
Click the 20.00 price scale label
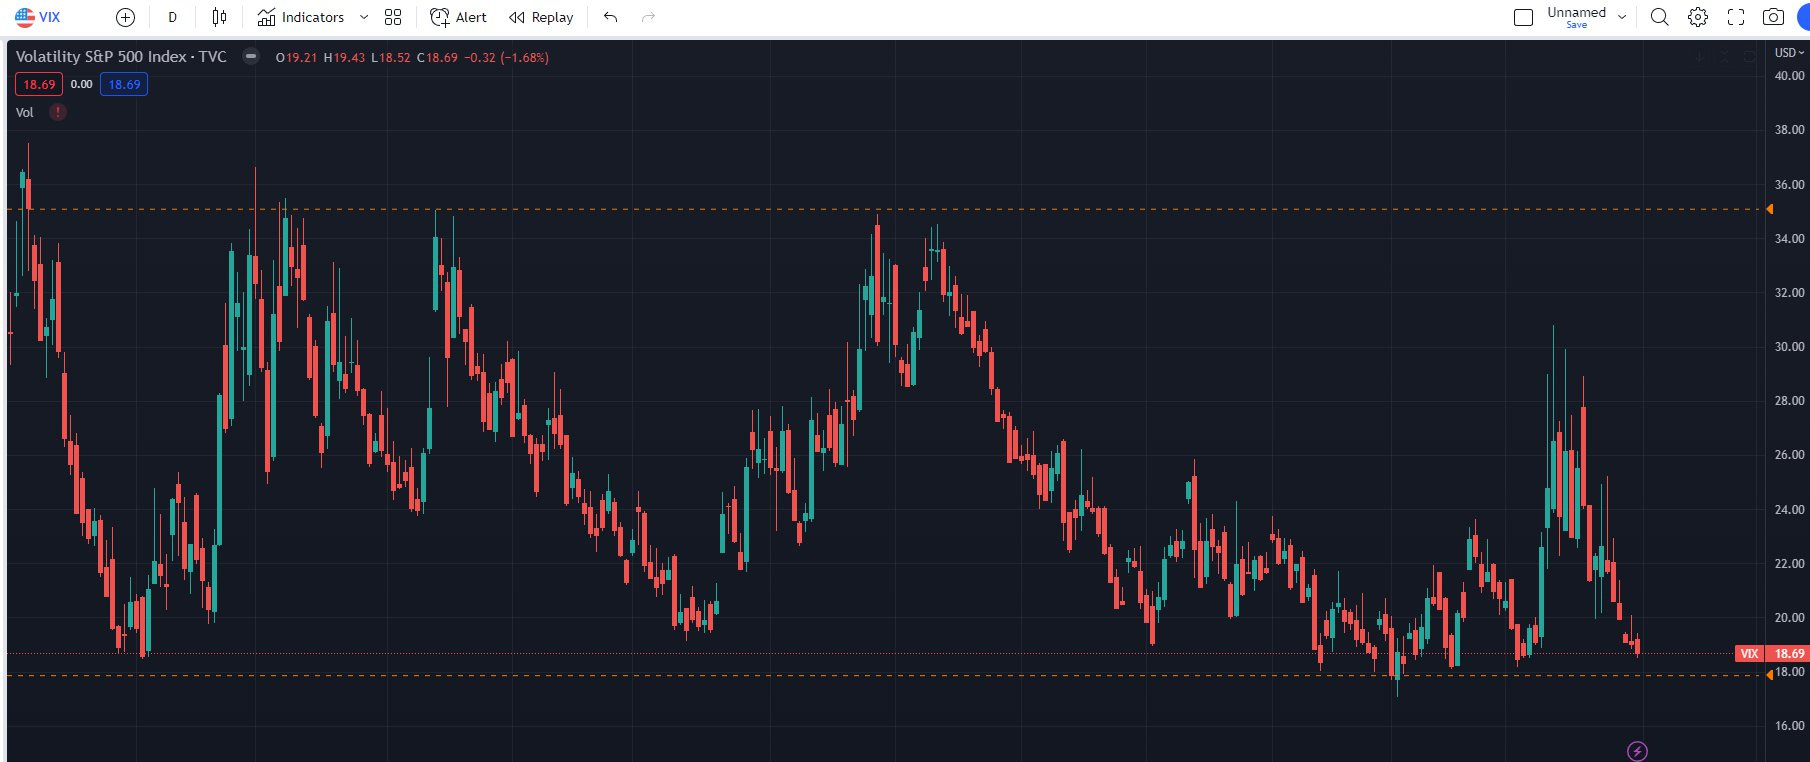pos(1789,618)
